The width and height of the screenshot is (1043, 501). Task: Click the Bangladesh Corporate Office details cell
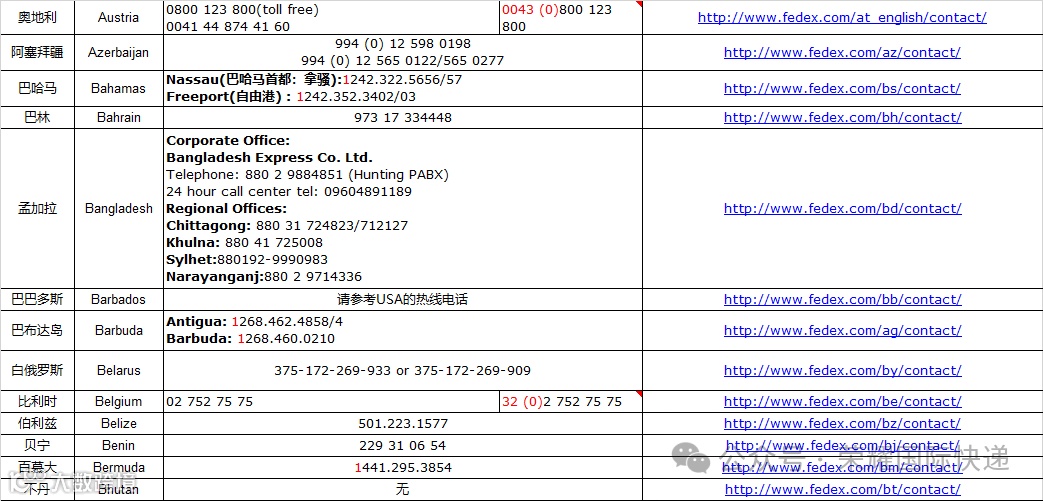pos(403,209)
